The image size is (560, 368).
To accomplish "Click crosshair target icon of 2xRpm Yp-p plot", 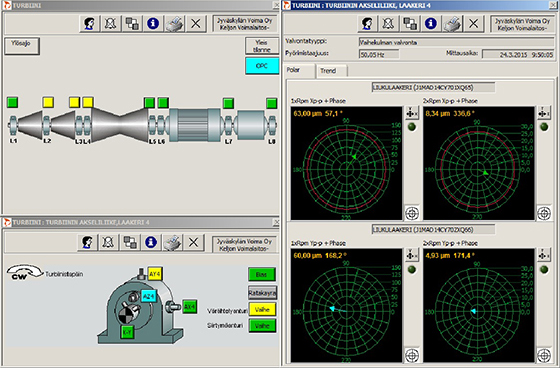I will coord(544,355).
